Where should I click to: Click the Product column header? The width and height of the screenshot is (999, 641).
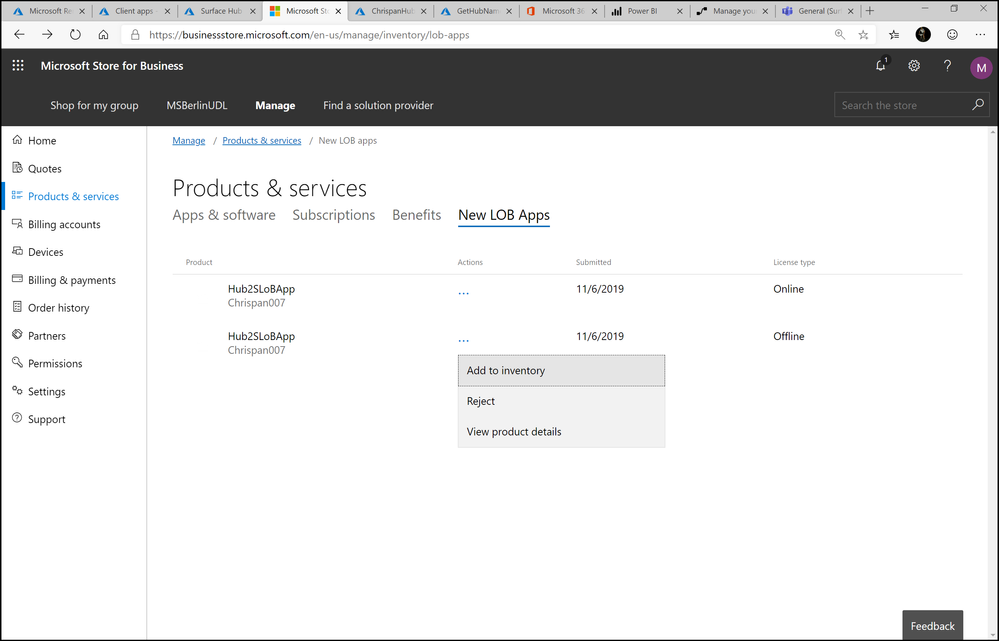(x=199, y=262)
